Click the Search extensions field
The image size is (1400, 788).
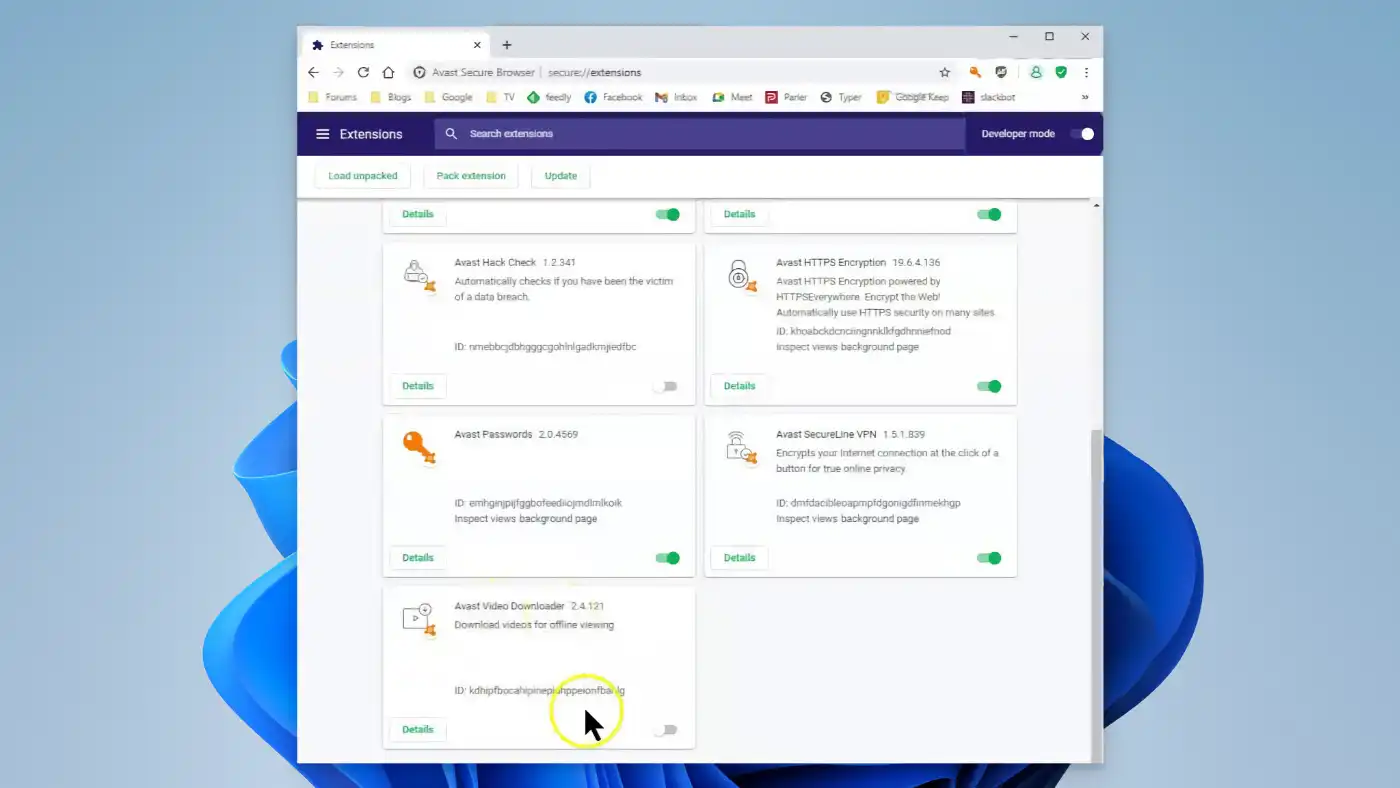tap(600, 133)
